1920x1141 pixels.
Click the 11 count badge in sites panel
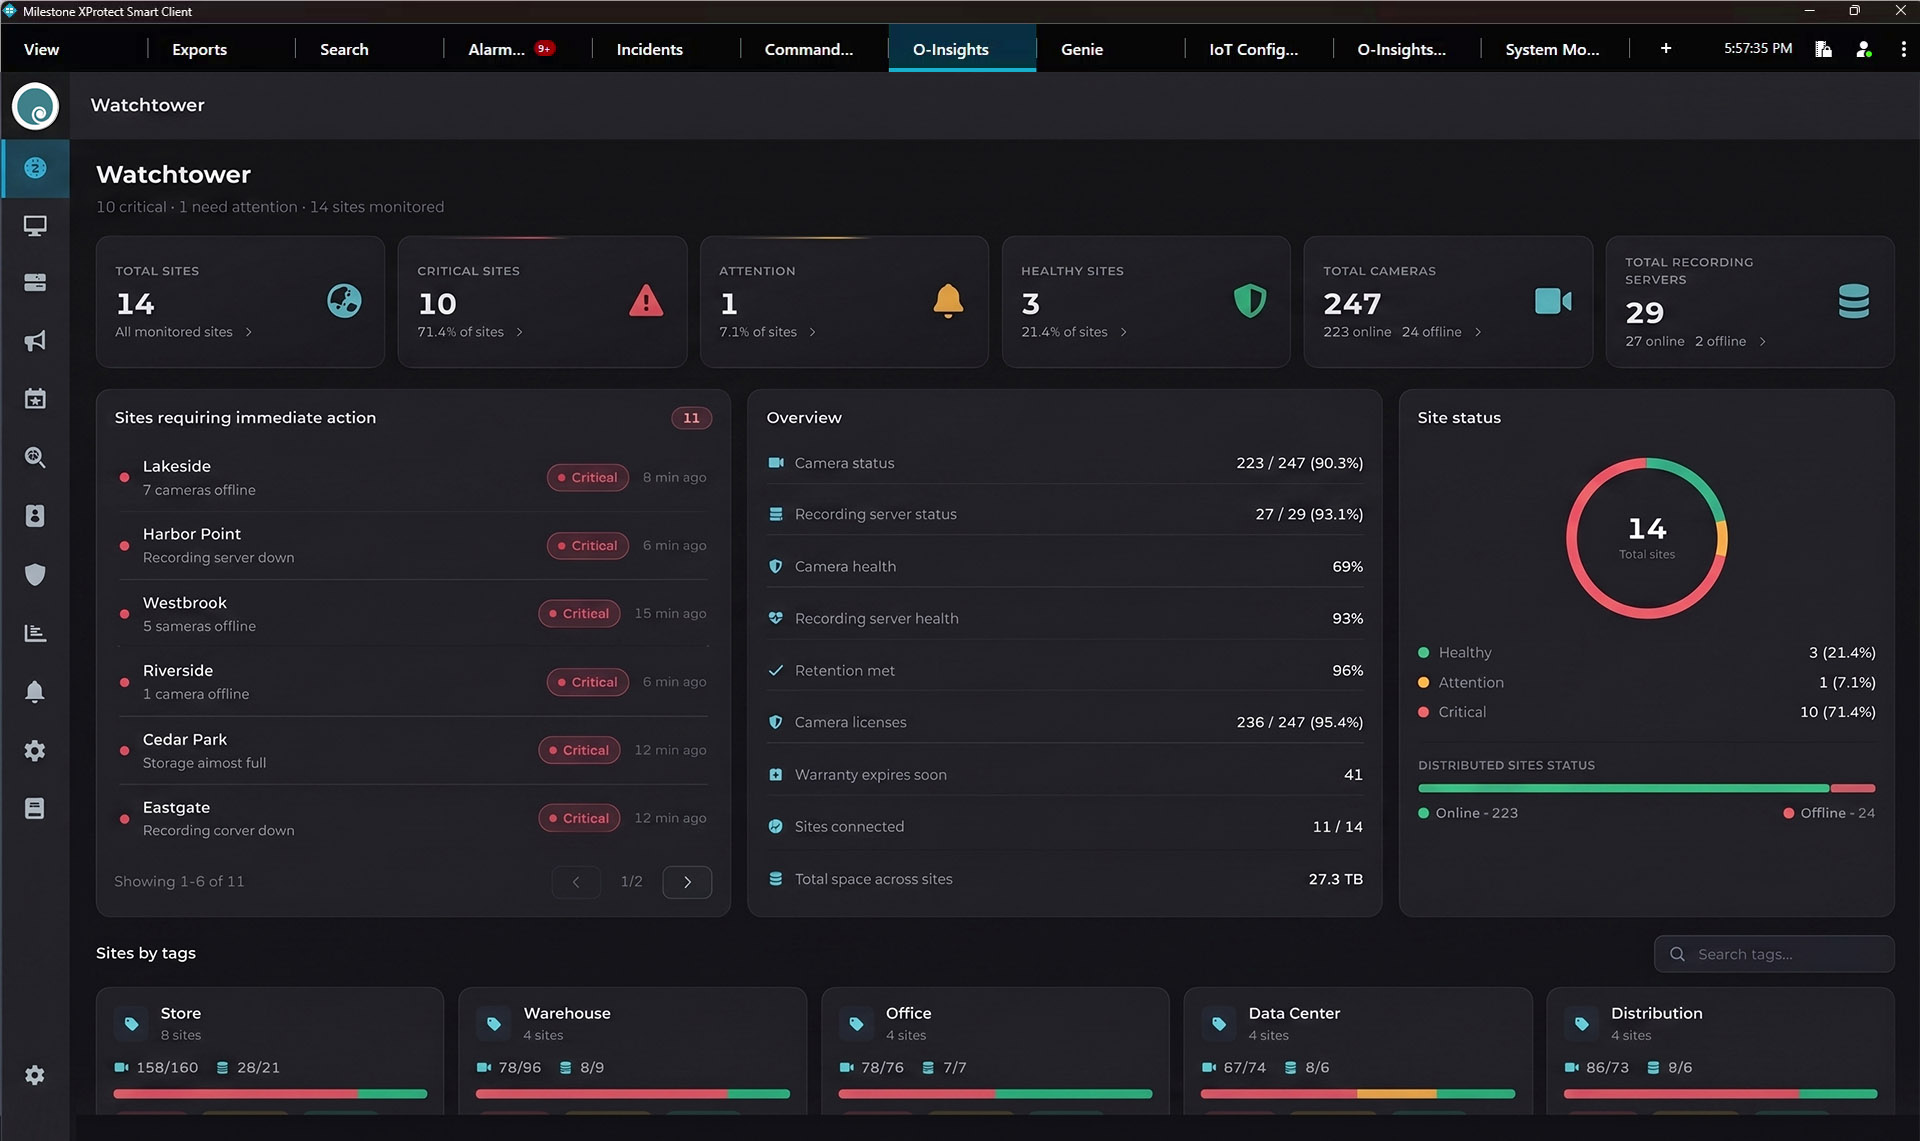pos(691,418)
